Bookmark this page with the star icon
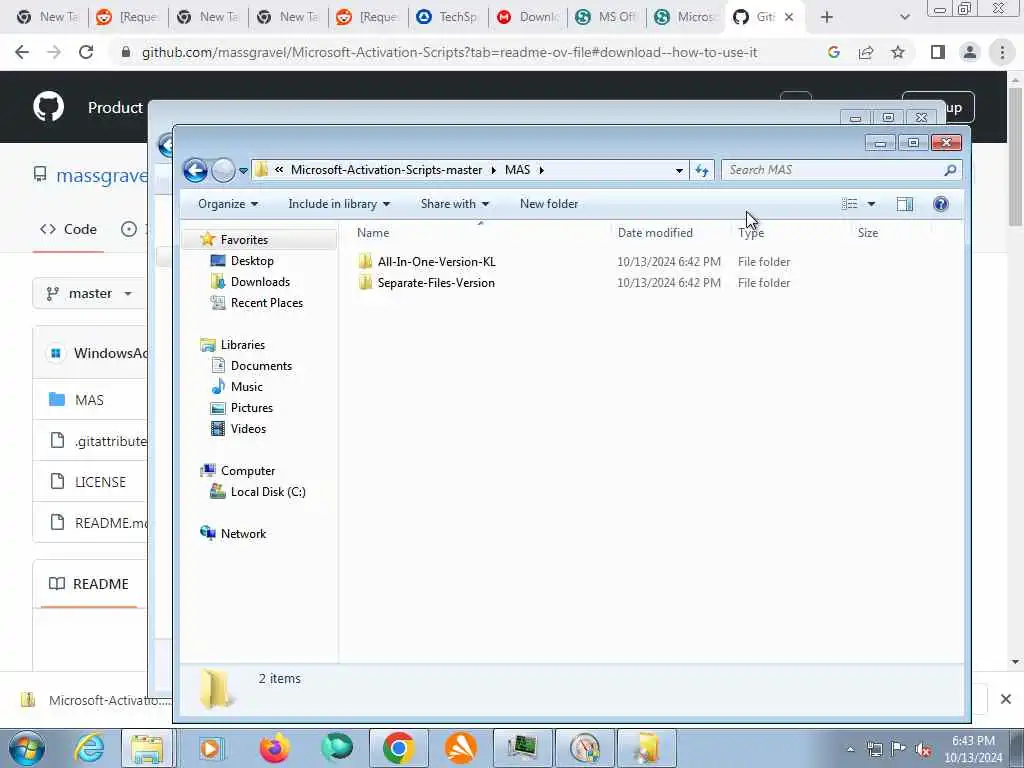The image size is (1024, 768). pyautogui.click(x=898, y=52)
